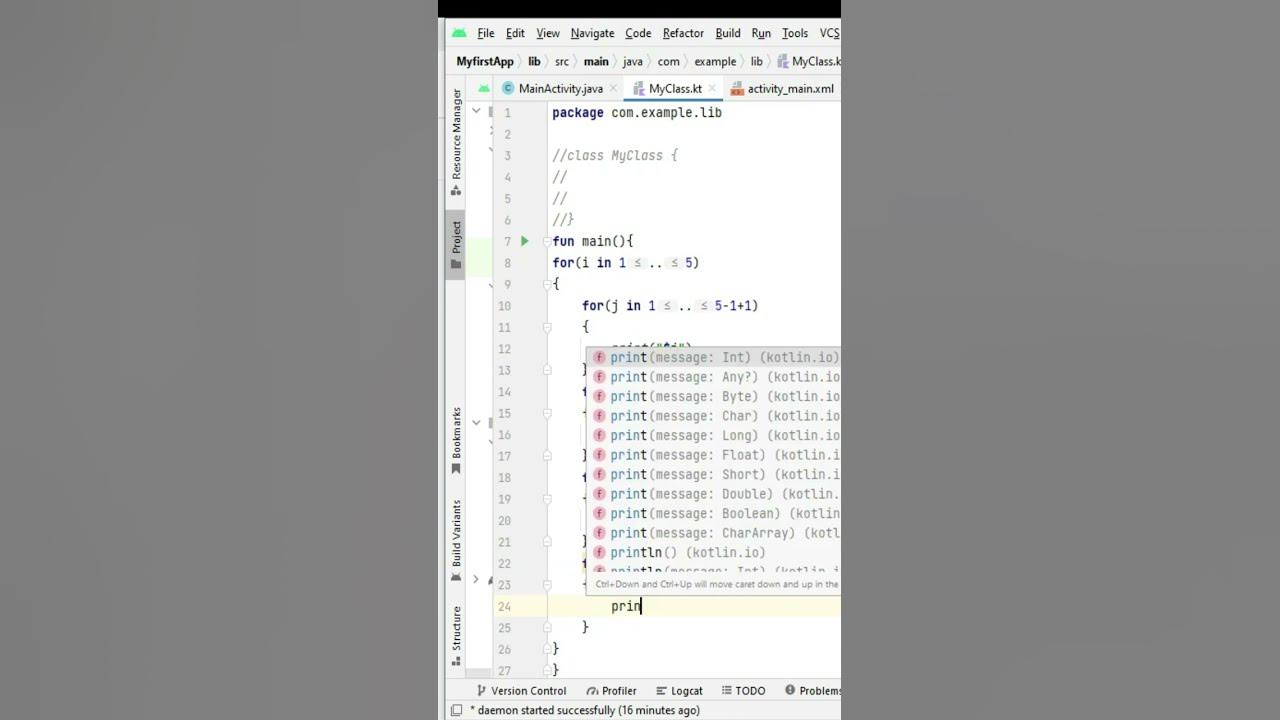Click 'com' in the navigation breadcrumb

point(668,61)
